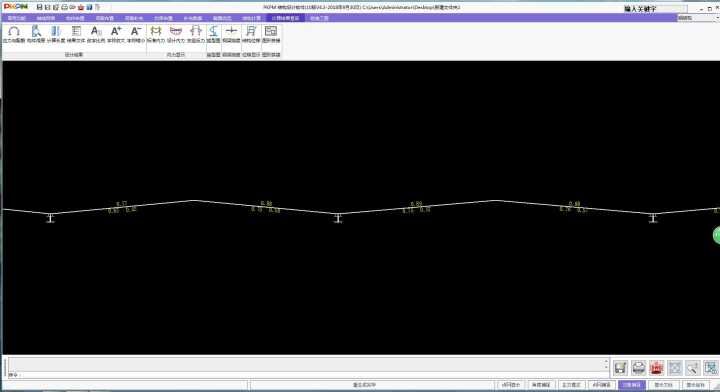This screenshot has width=720, height=392.
Task: Open the dropdown at top right below search
Action: [x=699, y=18]
